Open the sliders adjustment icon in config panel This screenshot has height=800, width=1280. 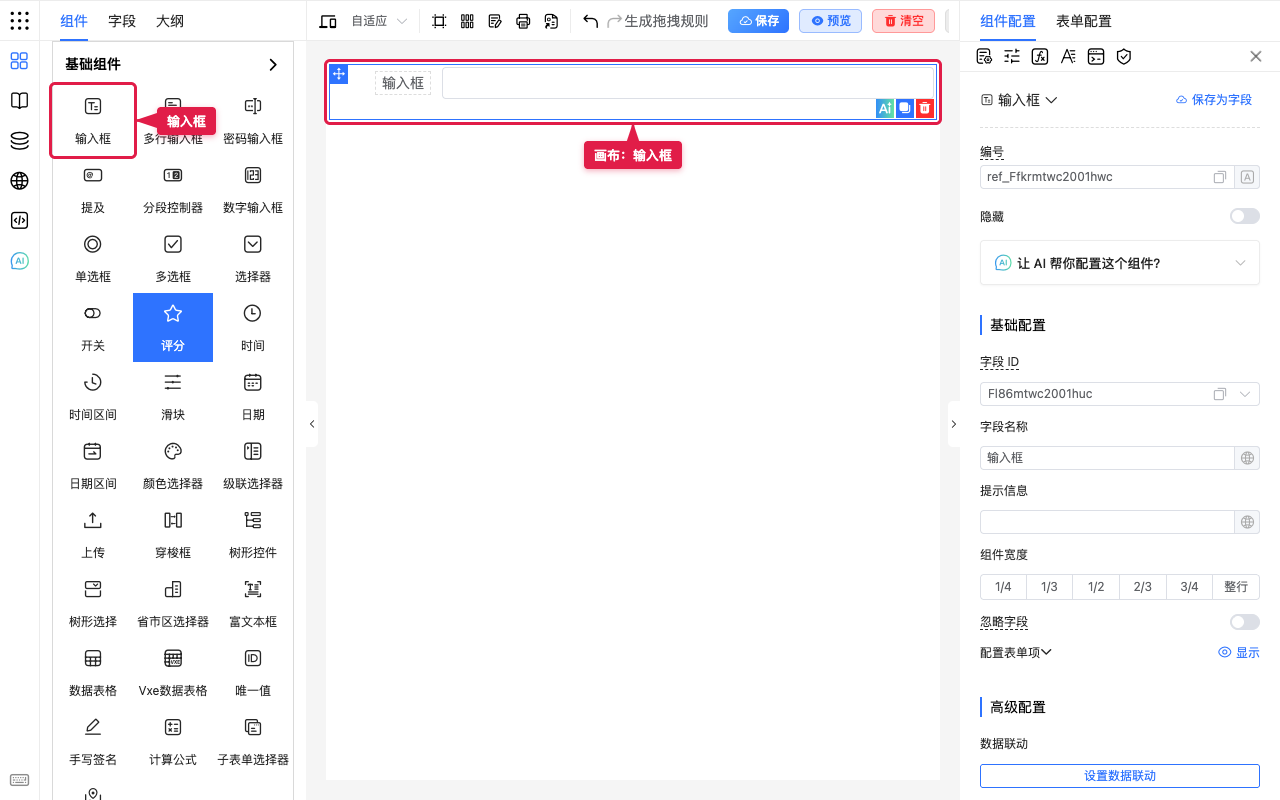[1012, 56]
